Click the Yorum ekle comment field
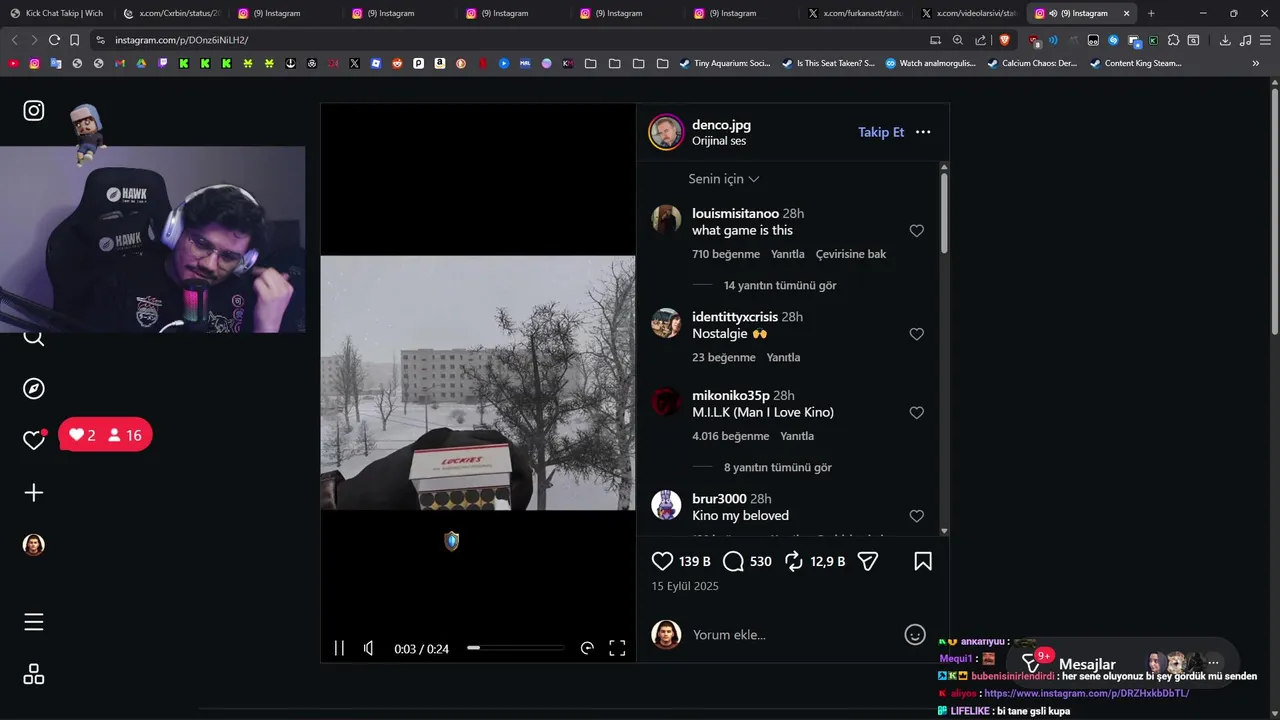 point(790,635)
